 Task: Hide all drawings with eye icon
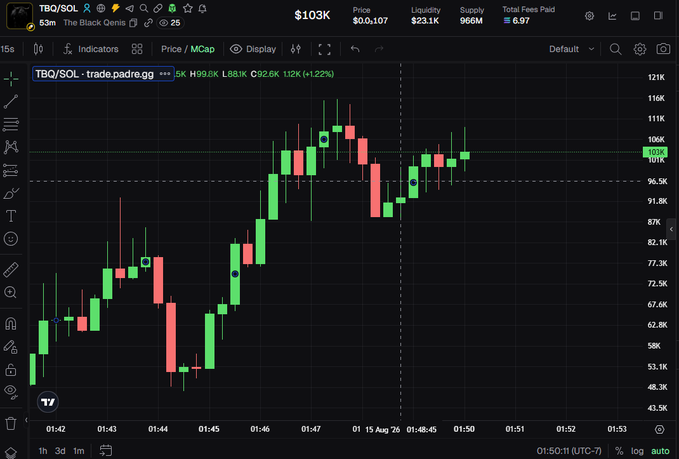tap(11, 392)
